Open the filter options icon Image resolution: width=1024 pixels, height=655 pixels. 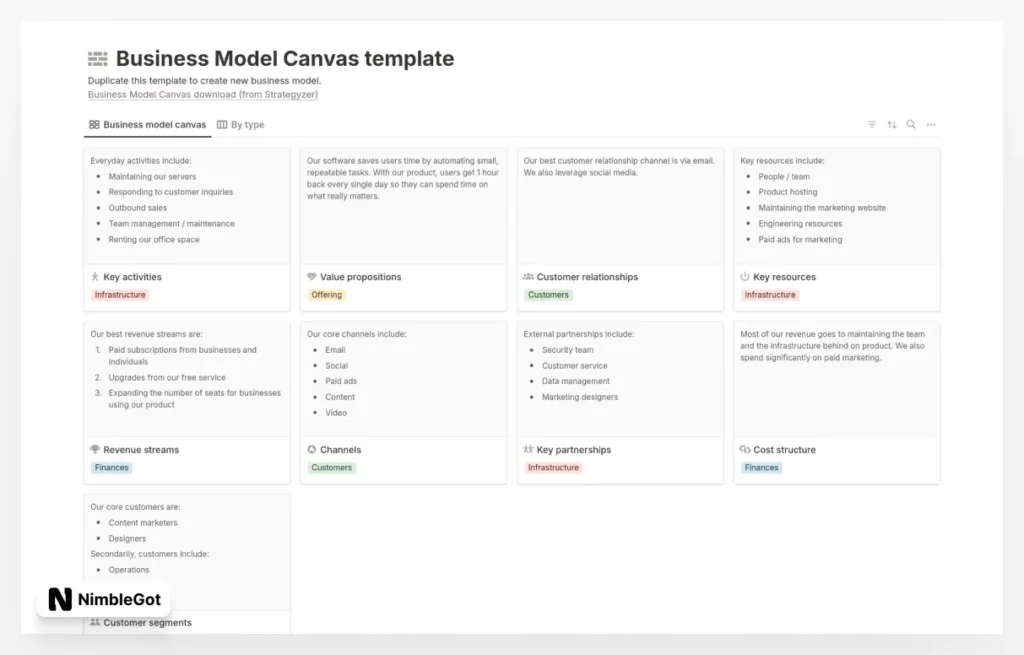point(871,124)
